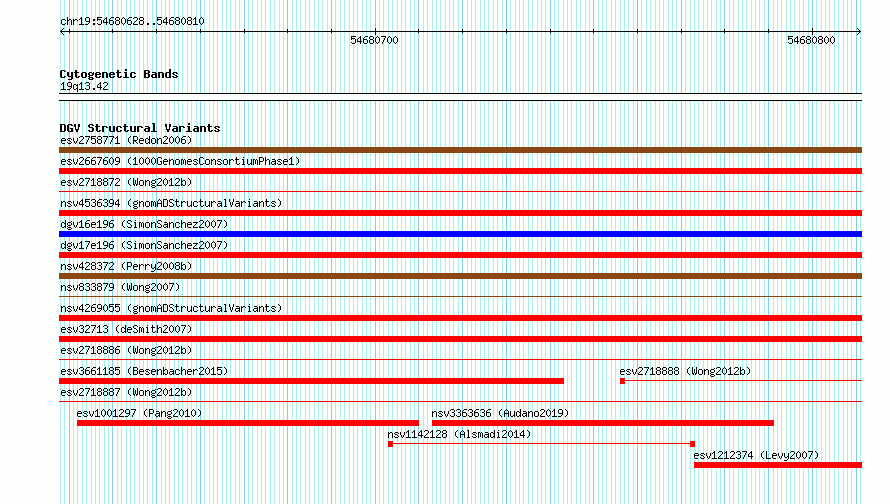
Task: Click the red bar of esv1212374
Action: click(x=778, y=465)
